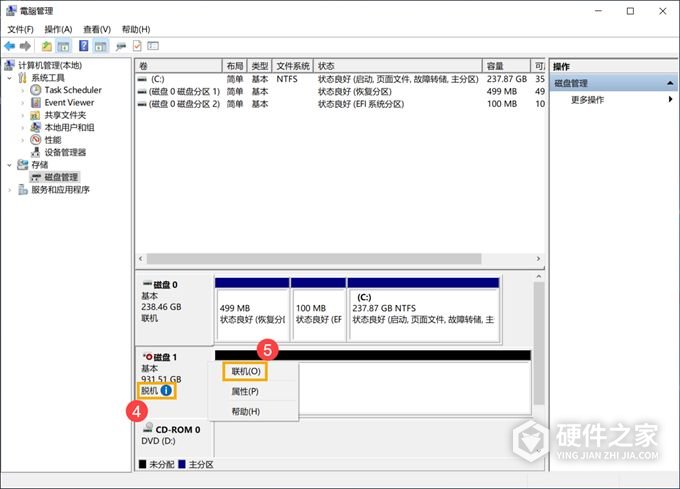Choose 联机(O) from the context menu

click(x=245, y=371)
